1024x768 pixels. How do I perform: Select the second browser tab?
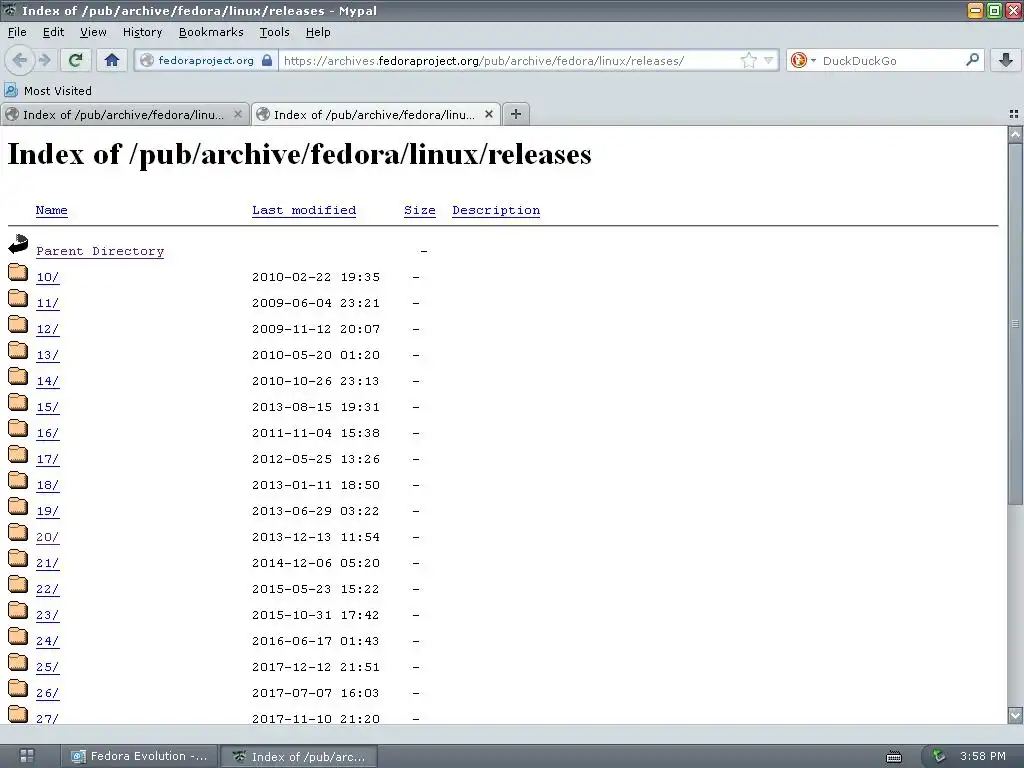(376, 114)
